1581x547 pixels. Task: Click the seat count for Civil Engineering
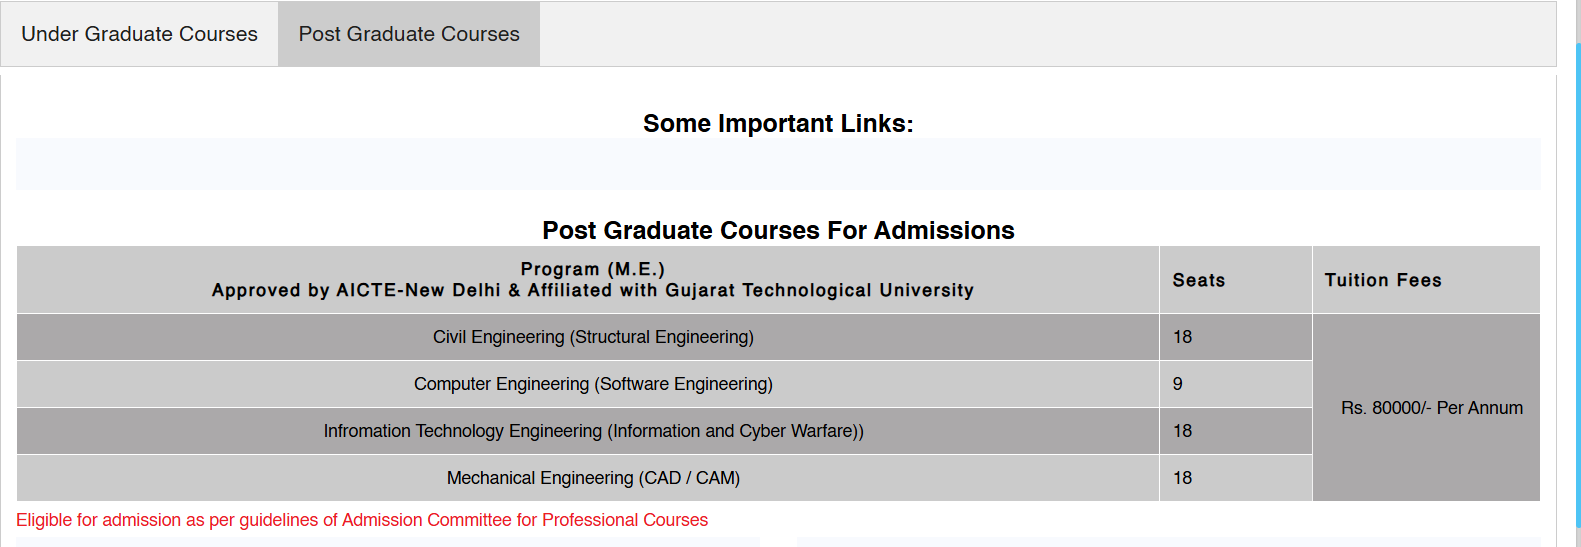1182,337
